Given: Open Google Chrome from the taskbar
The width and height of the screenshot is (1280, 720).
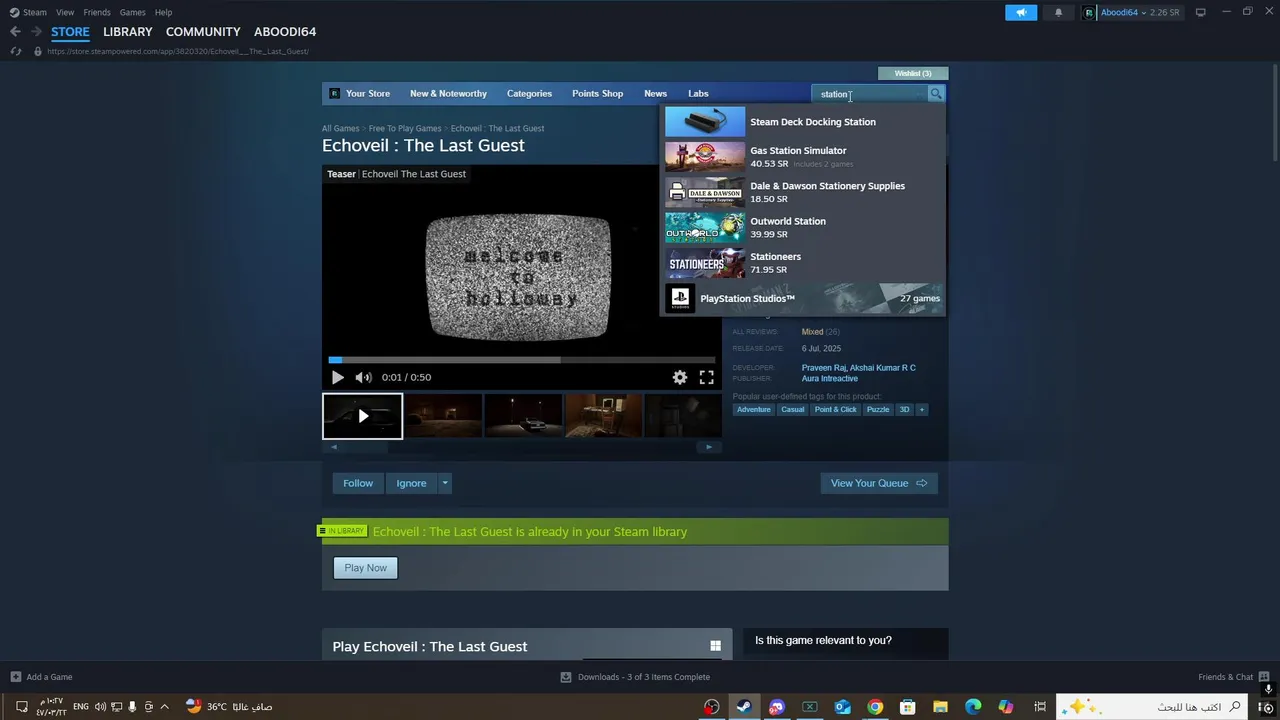Looking at the screenshot, I should coord(875,707).
